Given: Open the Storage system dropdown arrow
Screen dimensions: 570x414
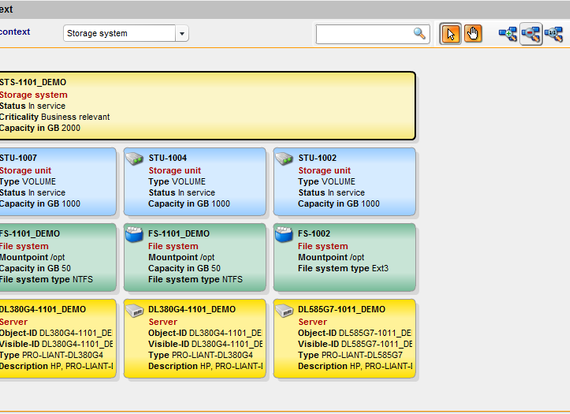Looking at the screenshot, I should click(182, 33).
